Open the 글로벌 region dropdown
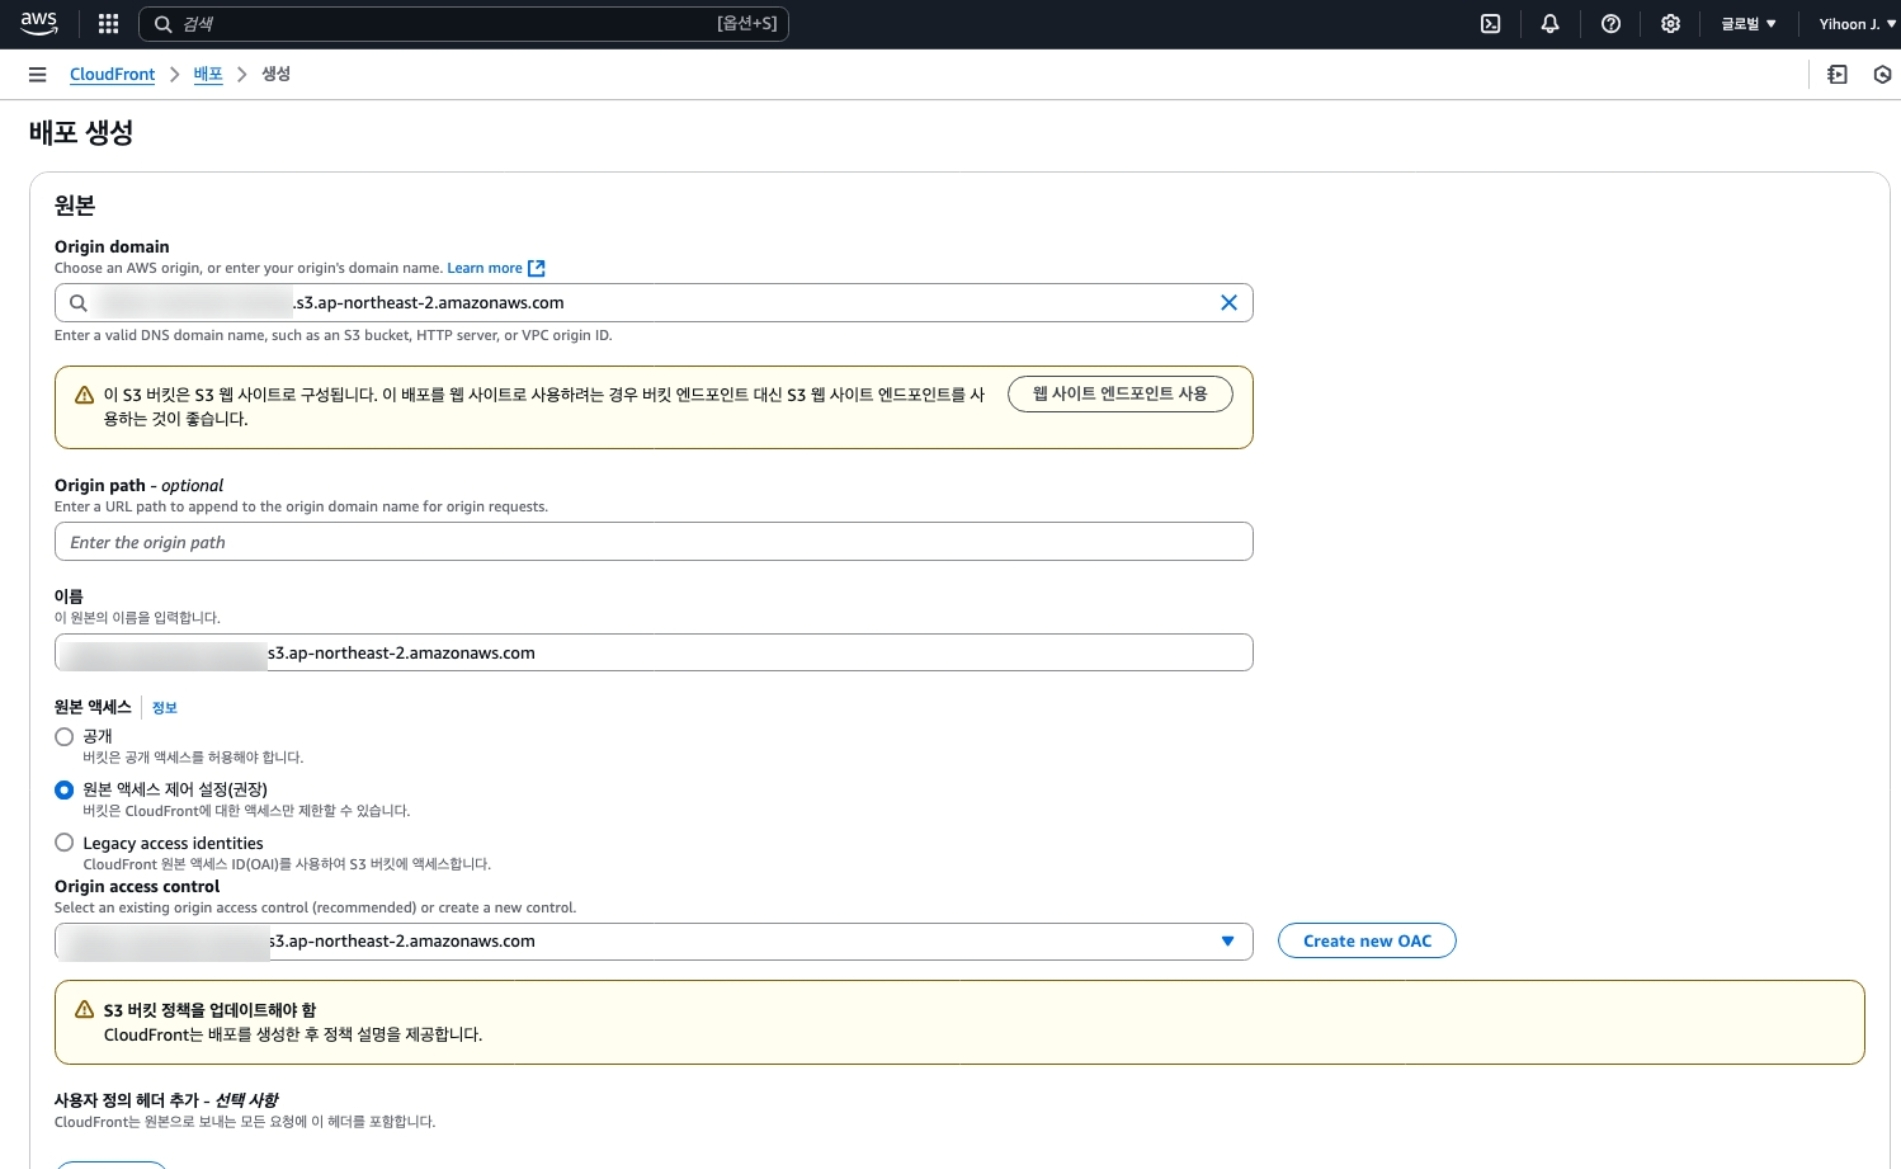 point(1748,24)
